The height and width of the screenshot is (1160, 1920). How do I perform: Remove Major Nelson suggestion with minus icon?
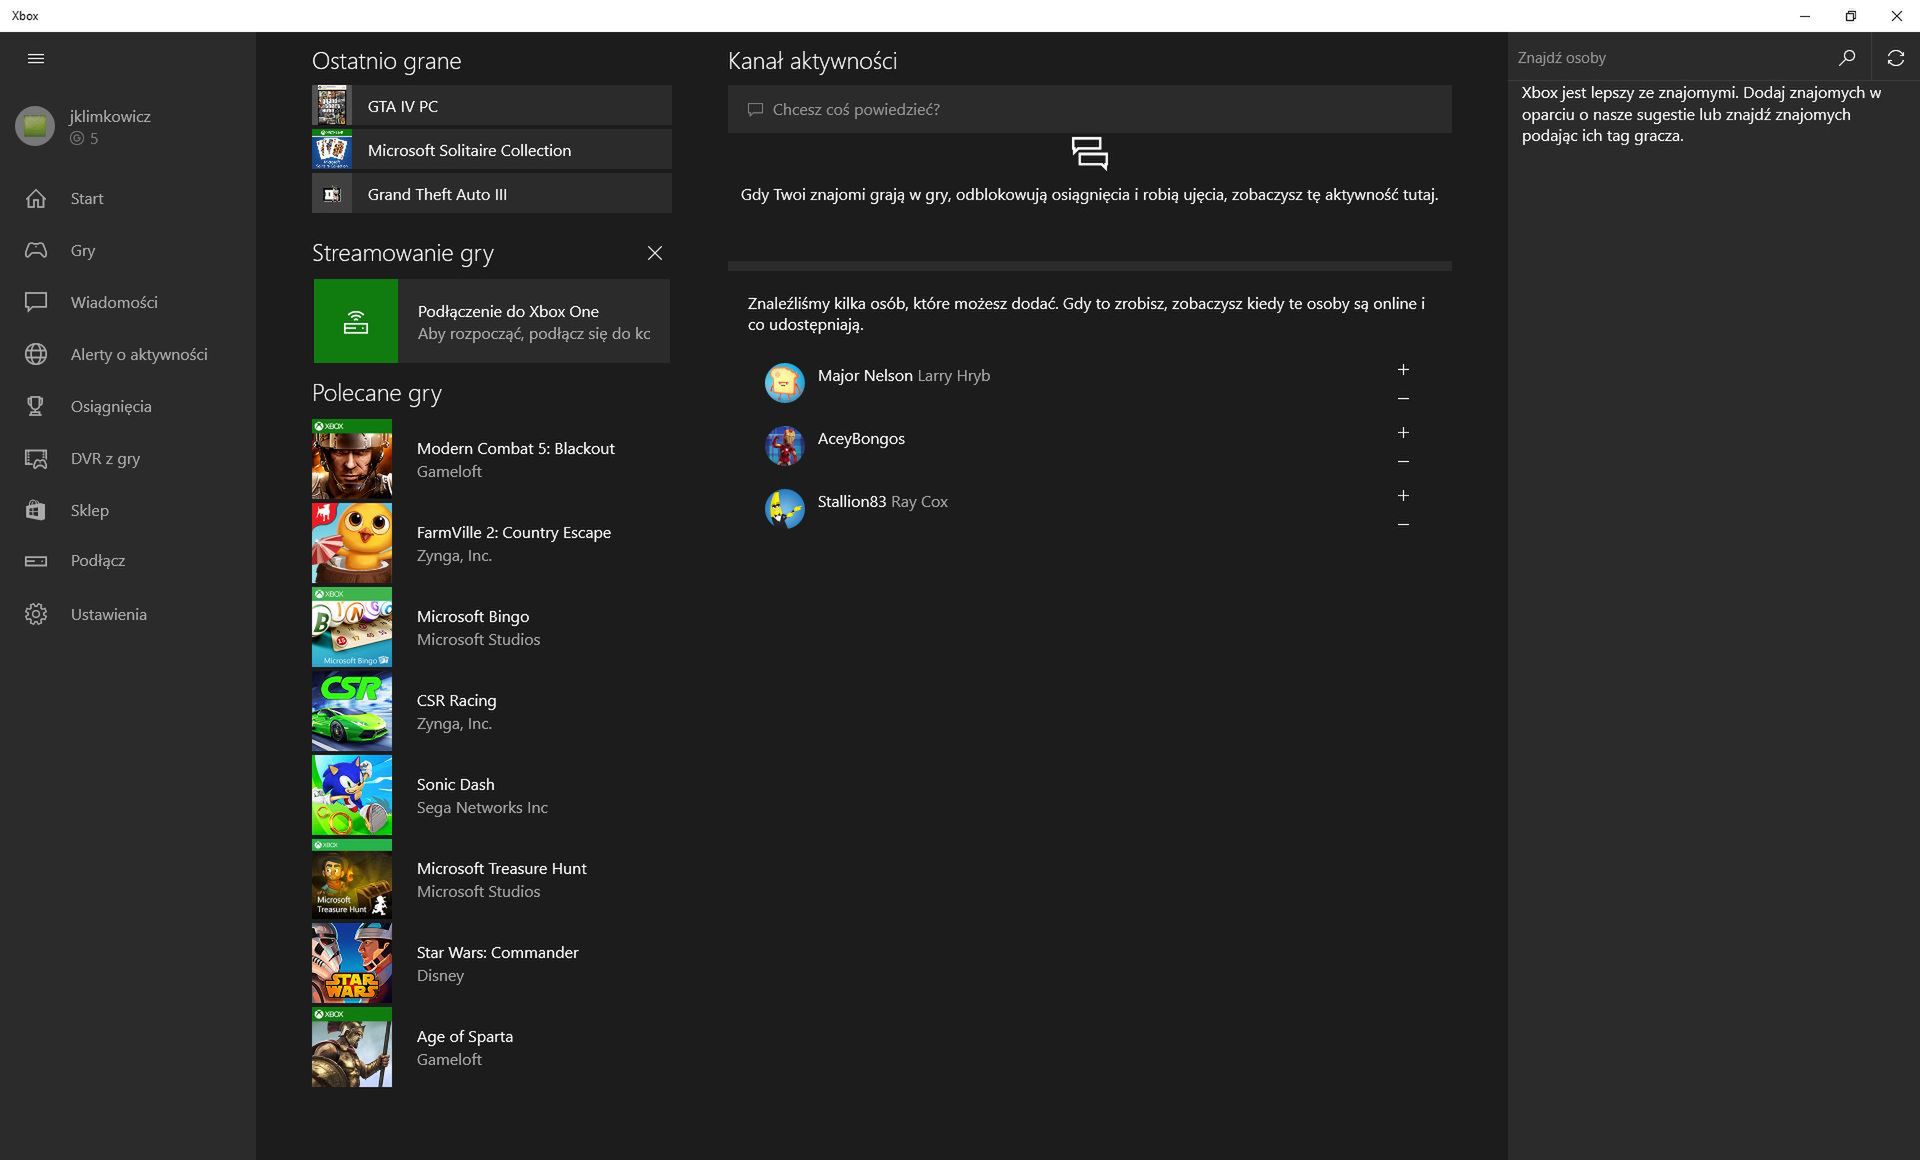click(x=1403, y=399)
